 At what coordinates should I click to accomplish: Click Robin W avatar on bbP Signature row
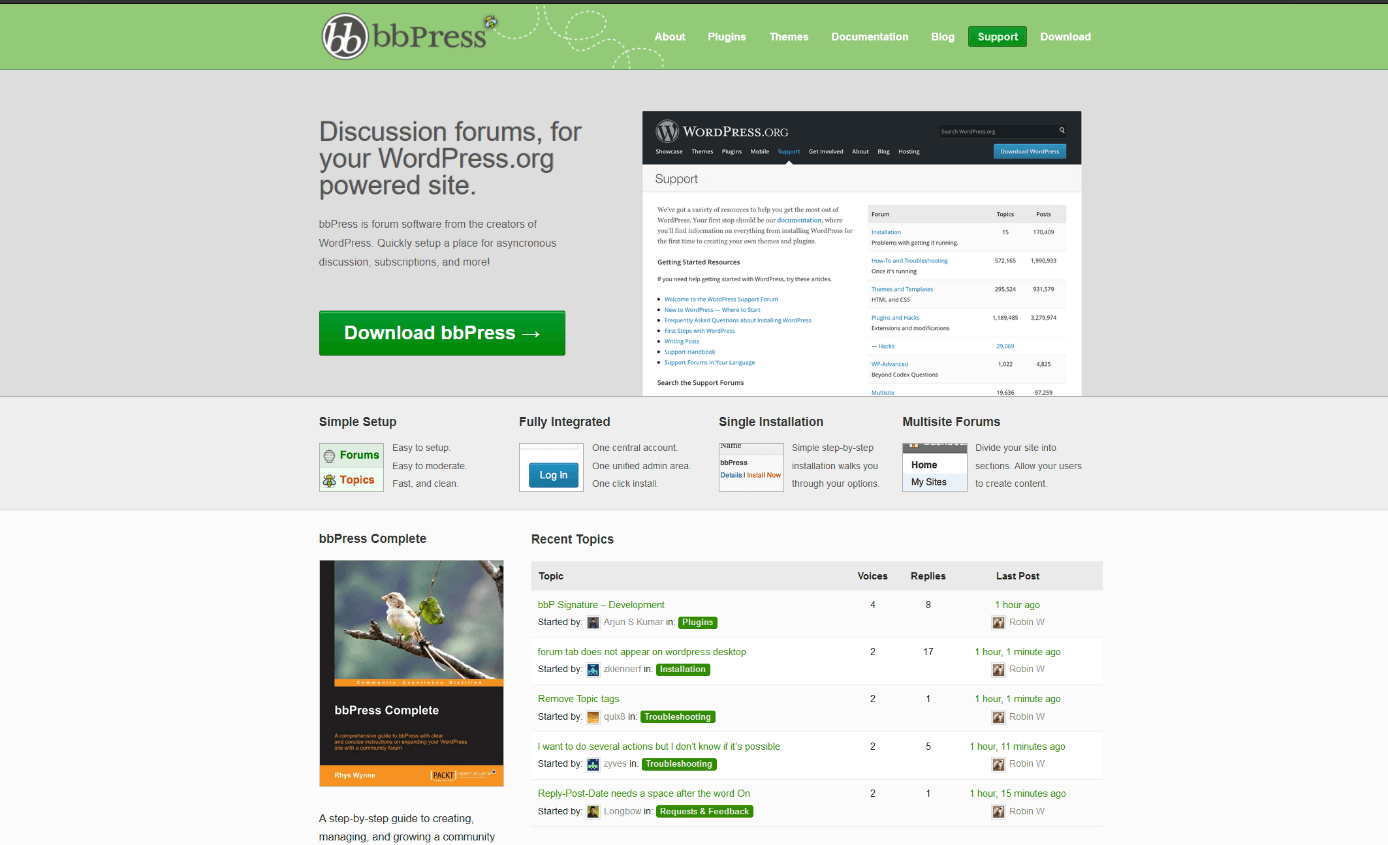[998, 622]
